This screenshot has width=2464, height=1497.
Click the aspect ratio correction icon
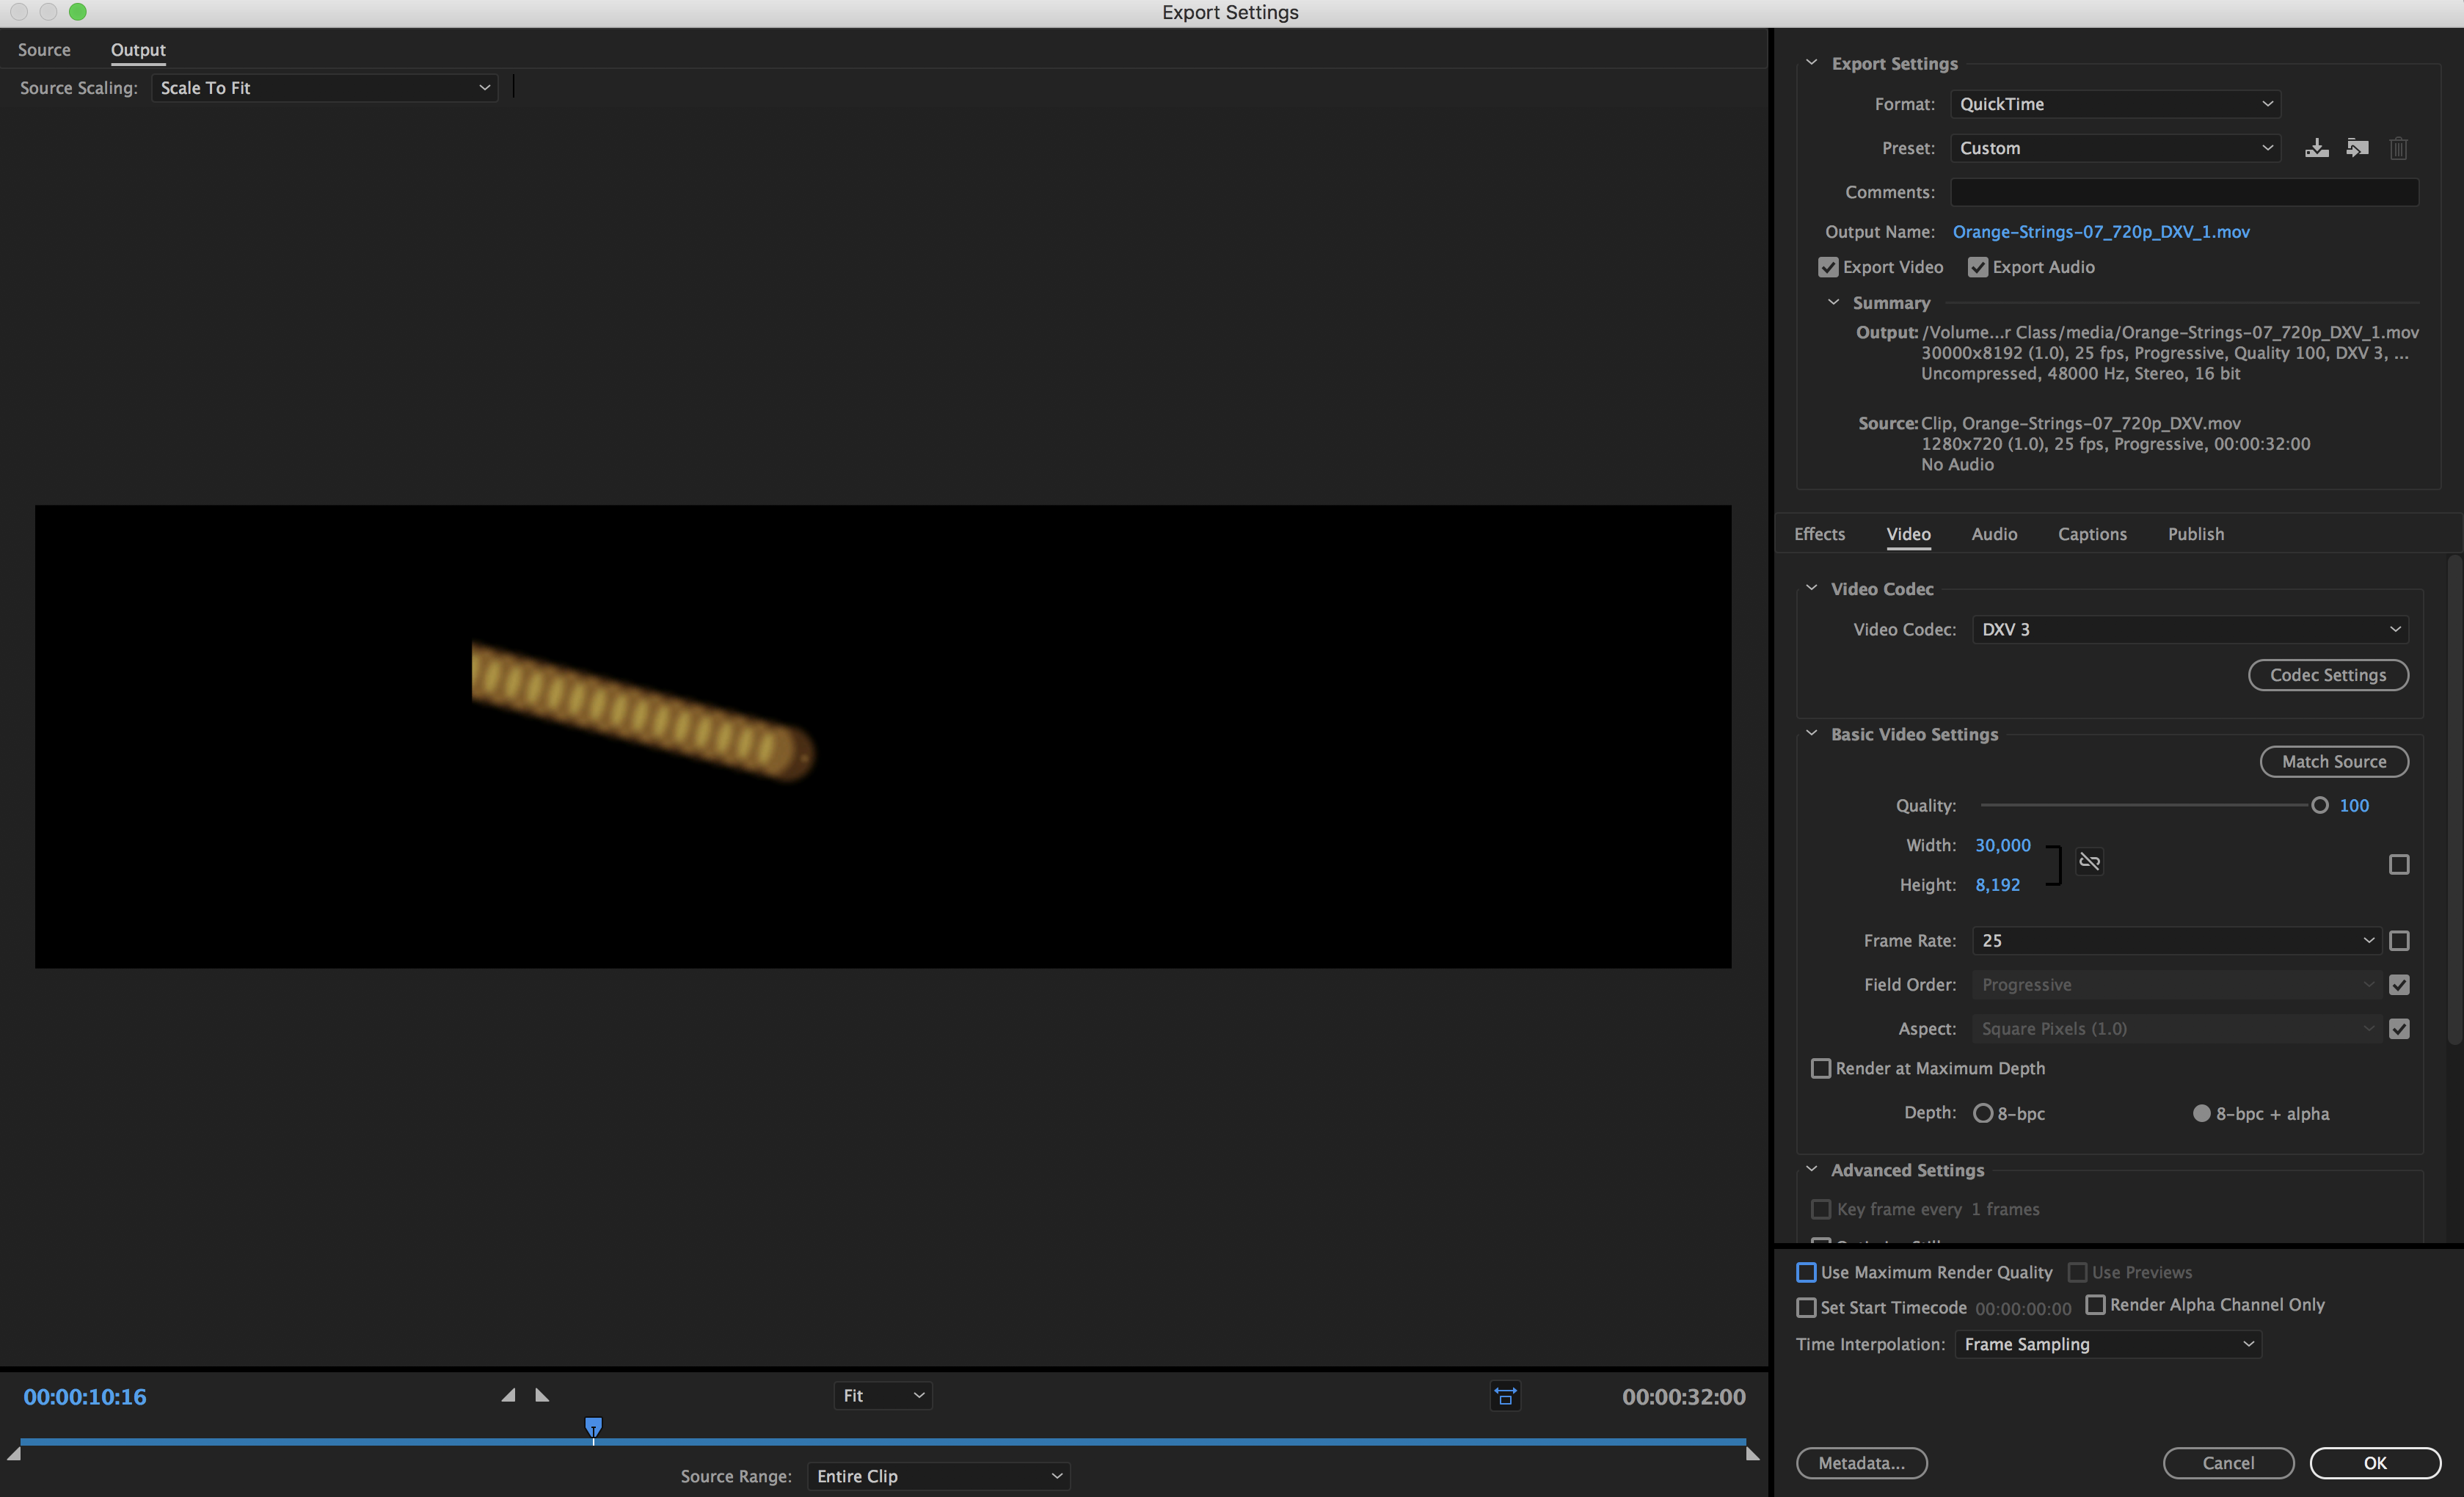pyautogui.click(x=1505, y=1396)
